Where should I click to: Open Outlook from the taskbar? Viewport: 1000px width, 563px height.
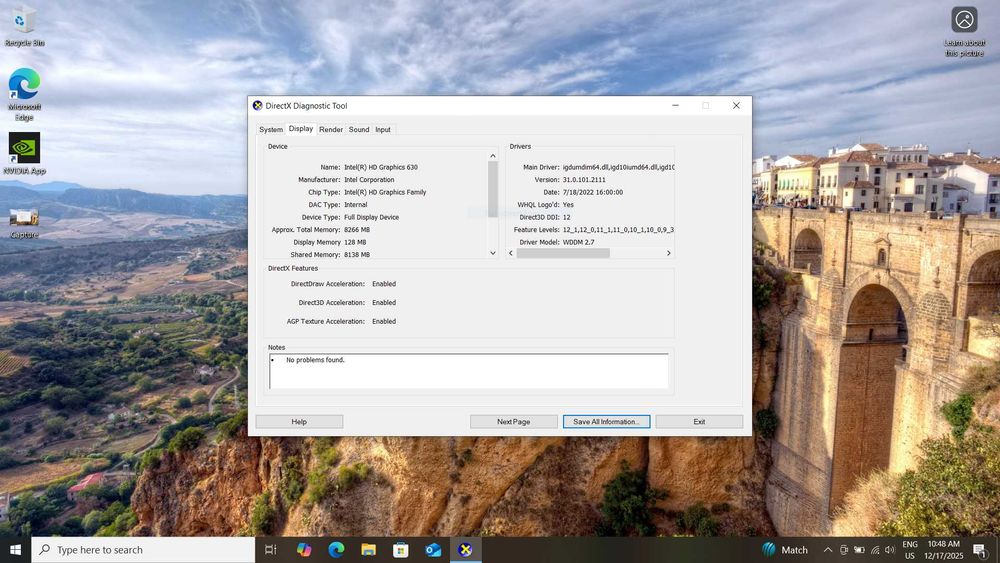[x=433, y=550]
